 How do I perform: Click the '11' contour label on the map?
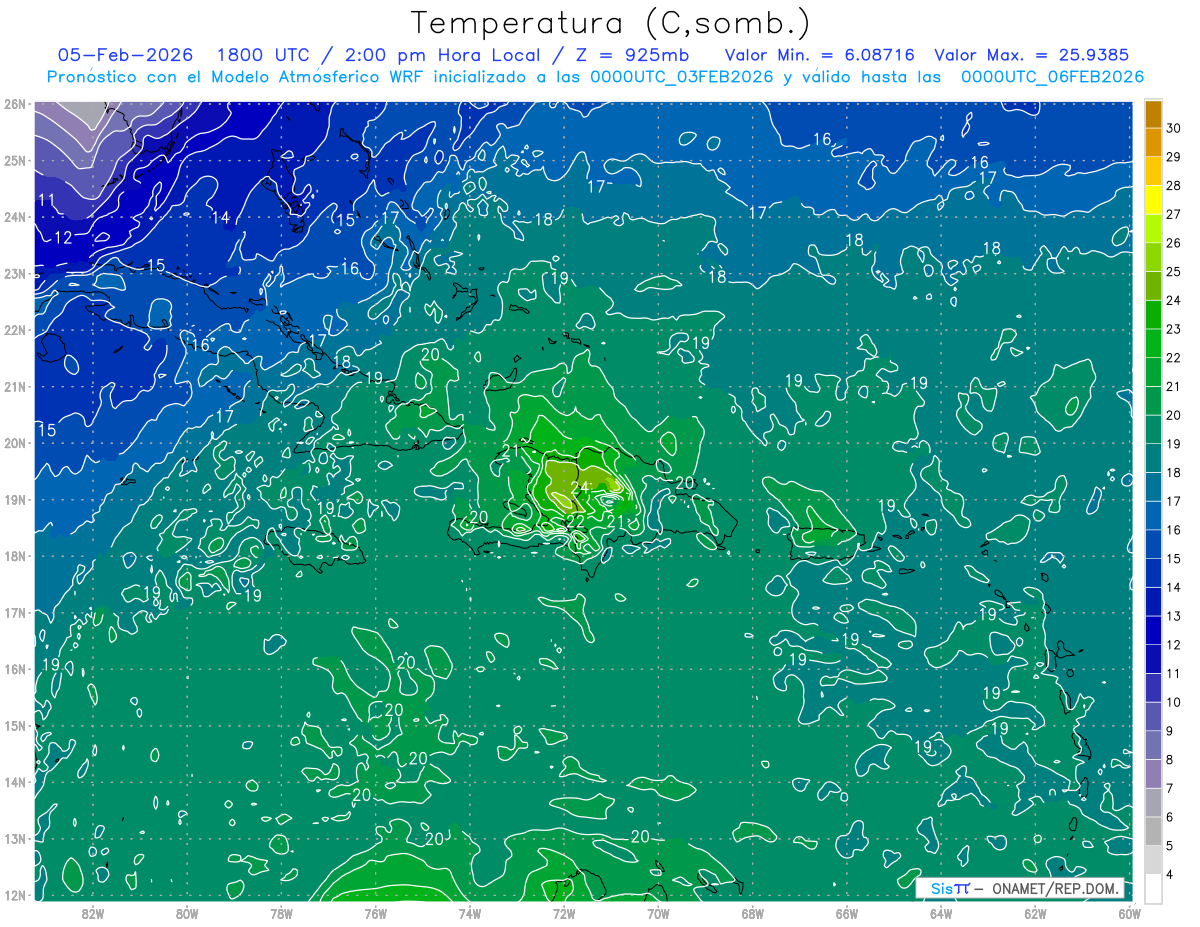point(46,200)
